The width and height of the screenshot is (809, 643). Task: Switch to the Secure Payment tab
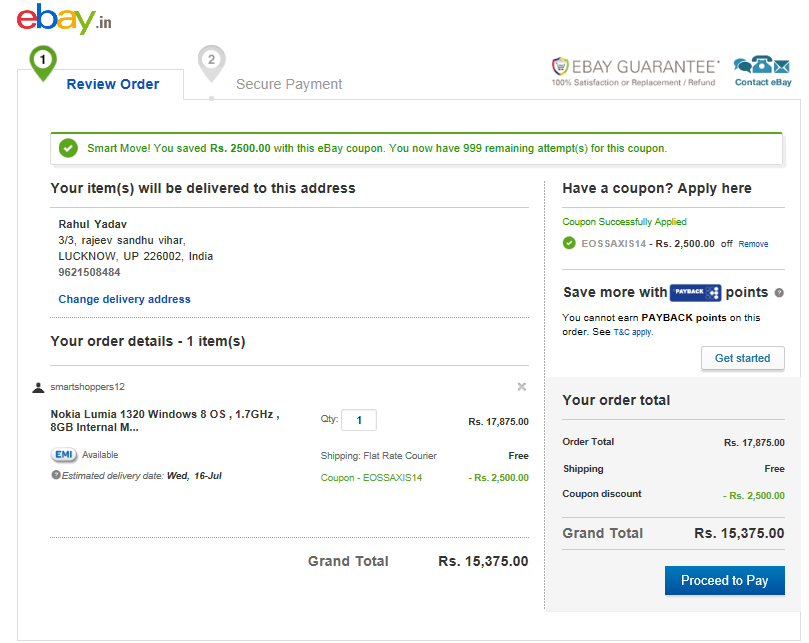click(289, 84)
